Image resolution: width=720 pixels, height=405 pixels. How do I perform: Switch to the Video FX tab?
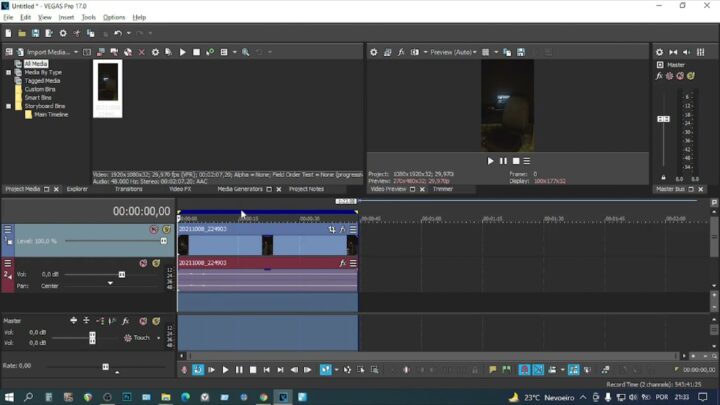(180, 189)
